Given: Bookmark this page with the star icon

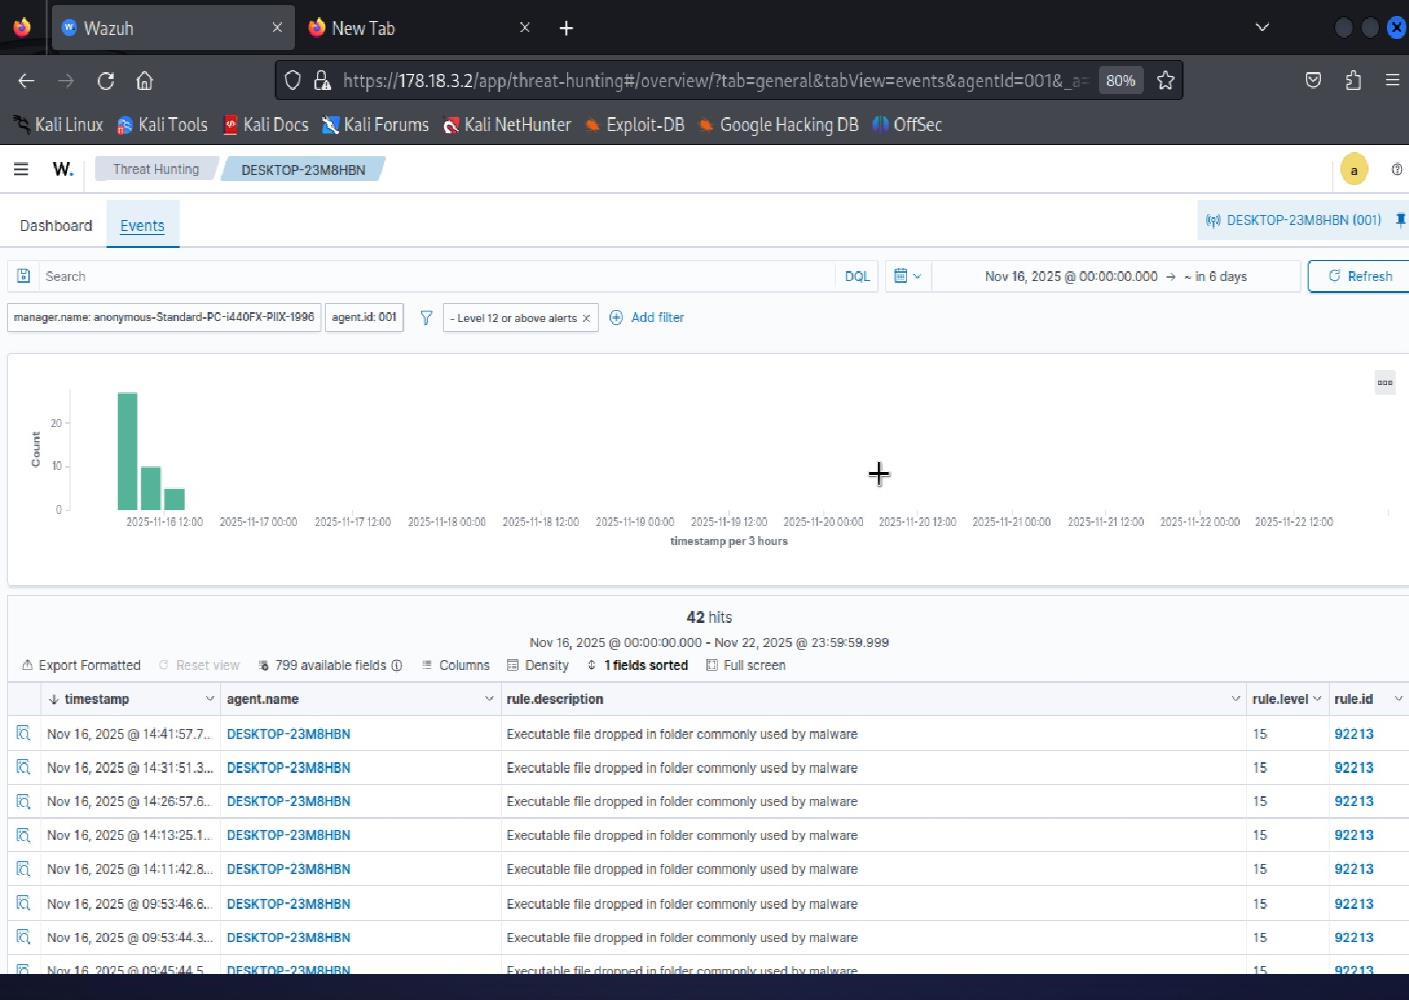Looking at the screenshot, I should [x=1165, y=81].
